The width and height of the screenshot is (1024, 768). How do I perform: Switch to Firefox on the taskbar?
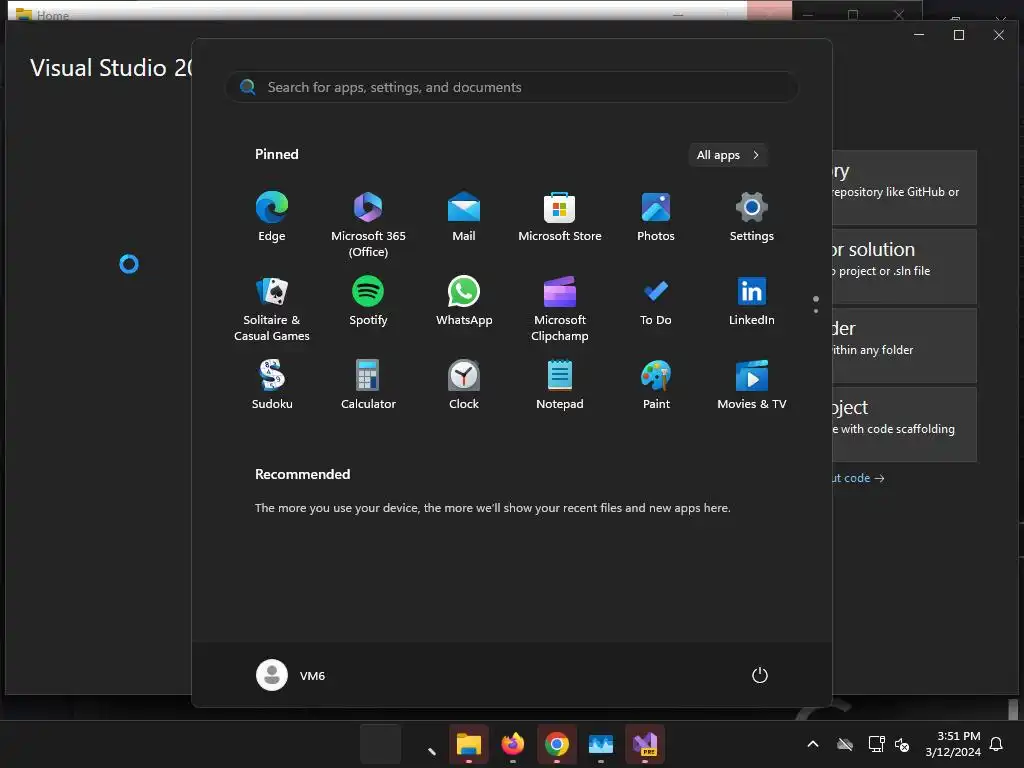point(513,744)
